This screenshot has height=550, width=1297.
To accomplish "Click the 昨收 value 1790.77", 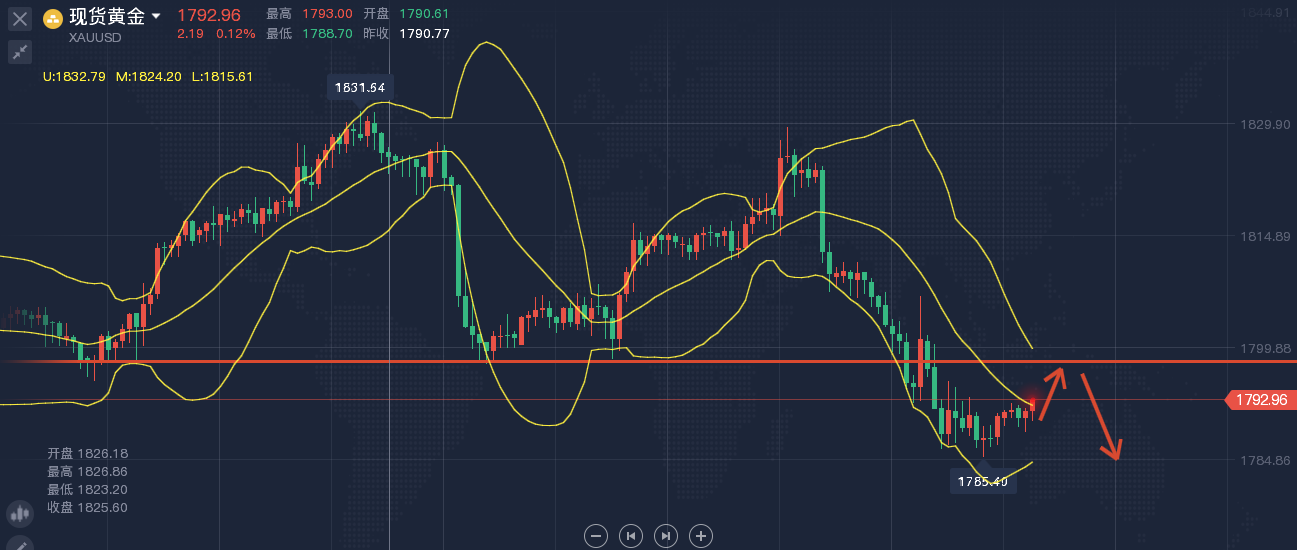I will (424, 33).
